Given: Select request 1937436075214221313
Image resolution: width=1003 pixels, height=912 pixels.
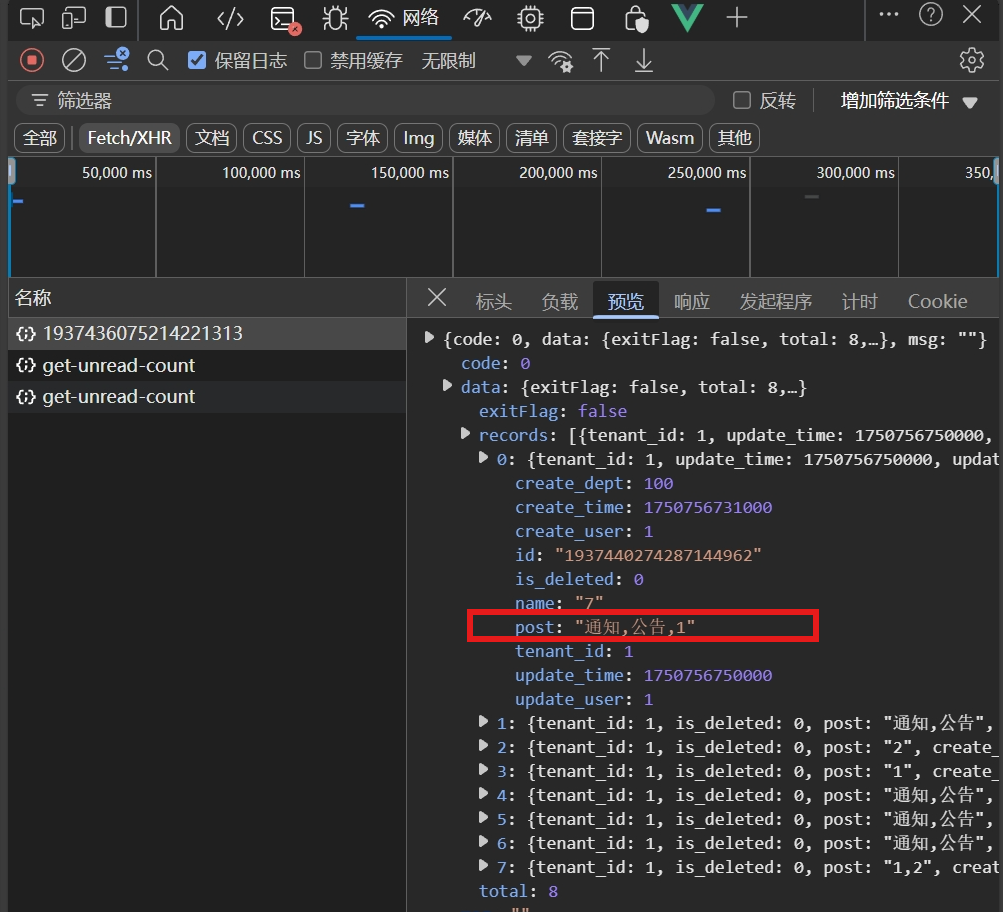Looking at the screenshot, I should click(207, 333).
